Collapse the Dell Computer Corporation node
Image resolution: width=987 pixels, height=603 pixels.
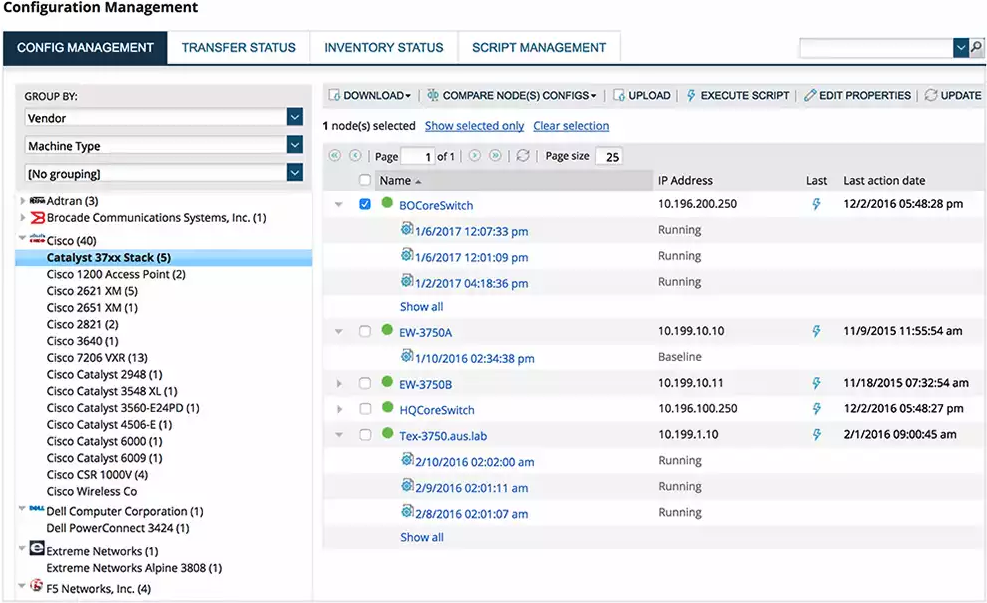(x=23, y=509)
